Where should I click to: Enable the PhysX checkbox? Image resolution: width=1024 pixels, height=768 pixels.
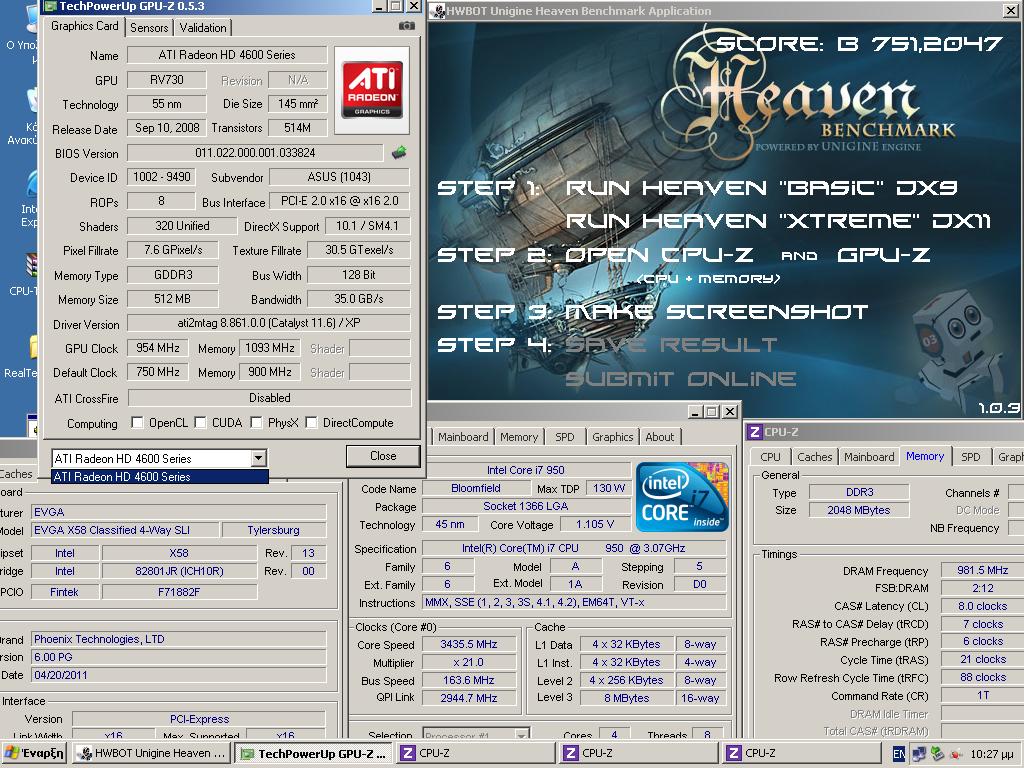click(x=257, y=423)
